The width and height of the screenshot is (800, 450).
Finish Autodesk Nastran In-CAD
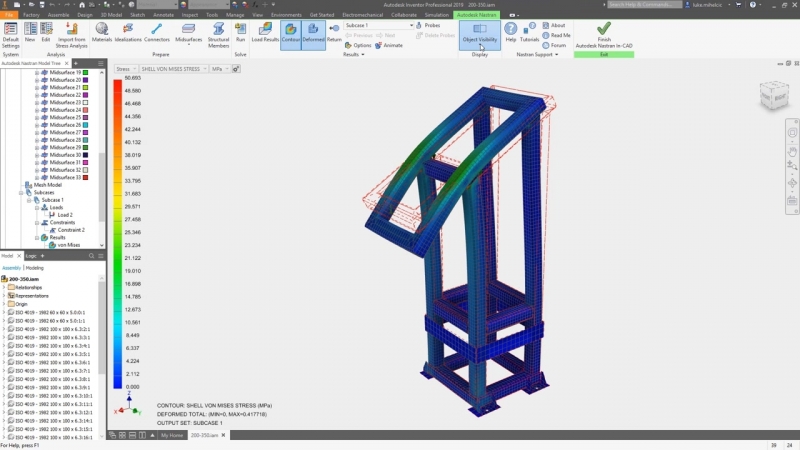point(604,35)
